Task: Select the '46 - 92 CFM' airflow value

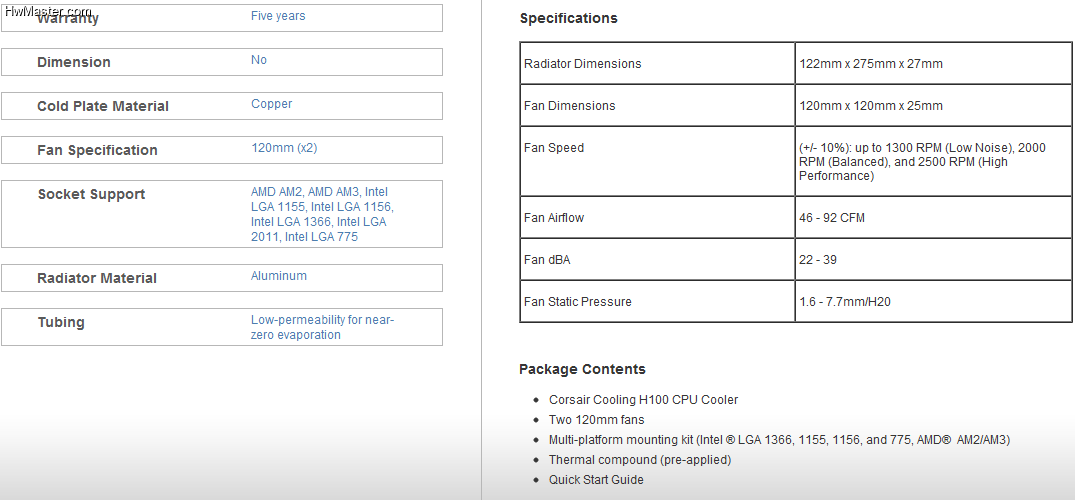Action: click(x=832, y=218)
